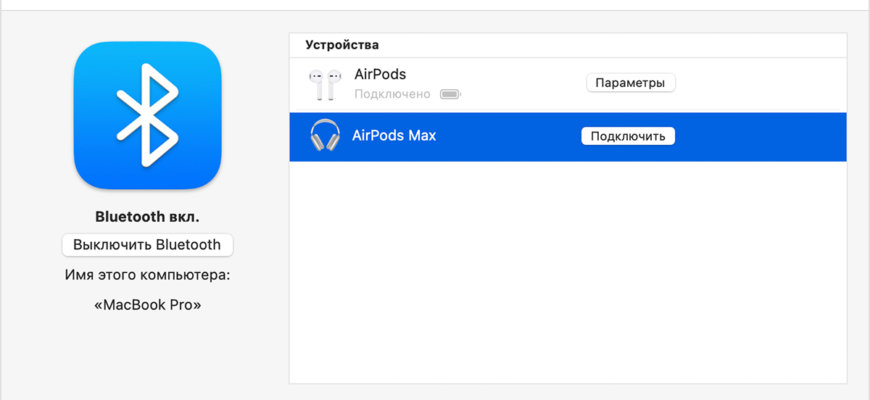Viewport: 870px width, 400px height.
Task: Click the large blue Bluetooth logo
Action: click(147, 115)
